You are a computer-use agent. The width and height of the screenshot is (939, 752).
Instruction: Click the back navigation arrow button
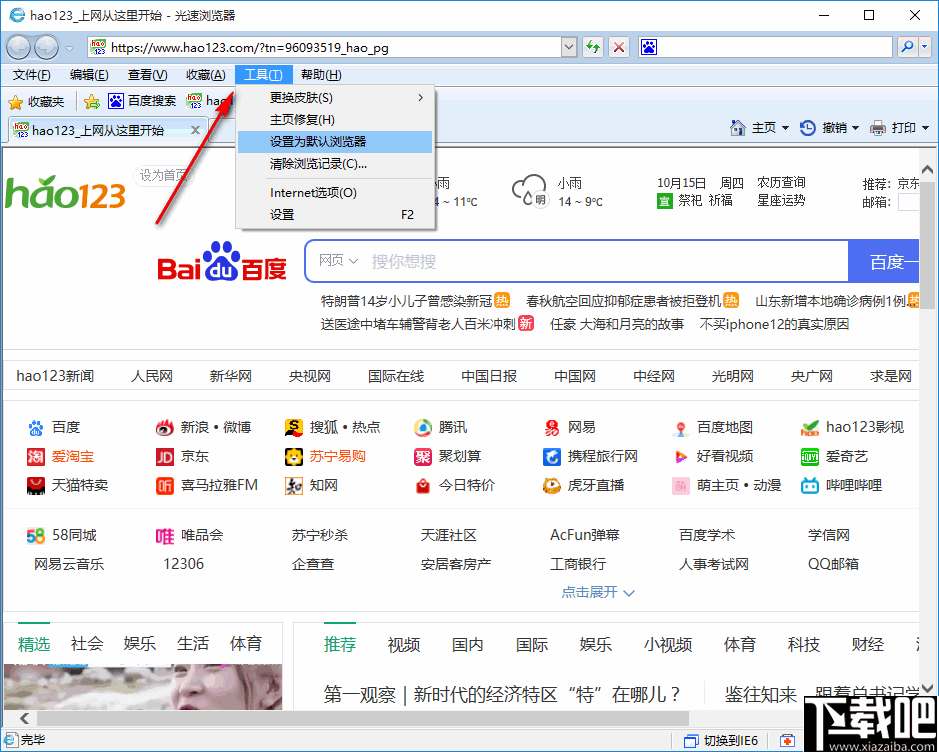[18, 47]
